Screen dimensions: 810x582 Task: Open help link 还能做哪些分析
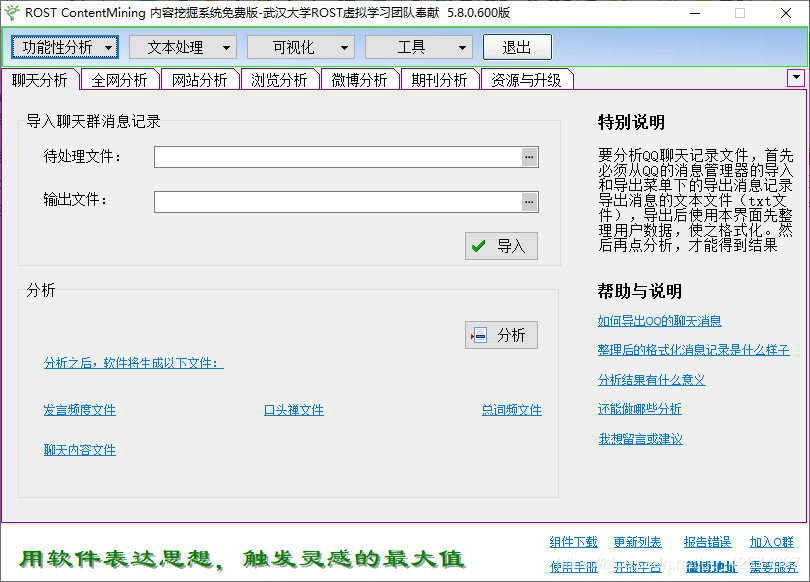pyautogui.click(x=640, y=409)
